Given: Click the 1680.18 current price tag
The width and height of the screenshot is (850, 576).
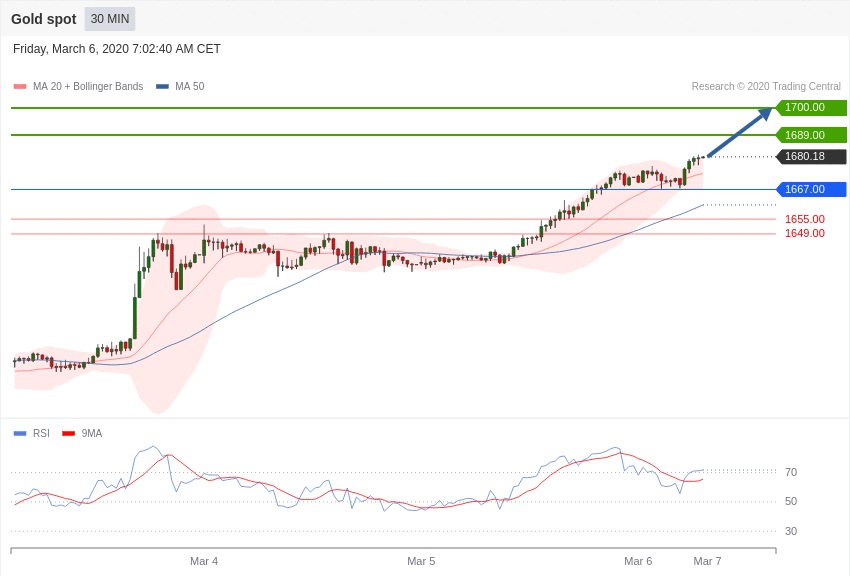Looking at the screenshot, I should click(811, 157).
